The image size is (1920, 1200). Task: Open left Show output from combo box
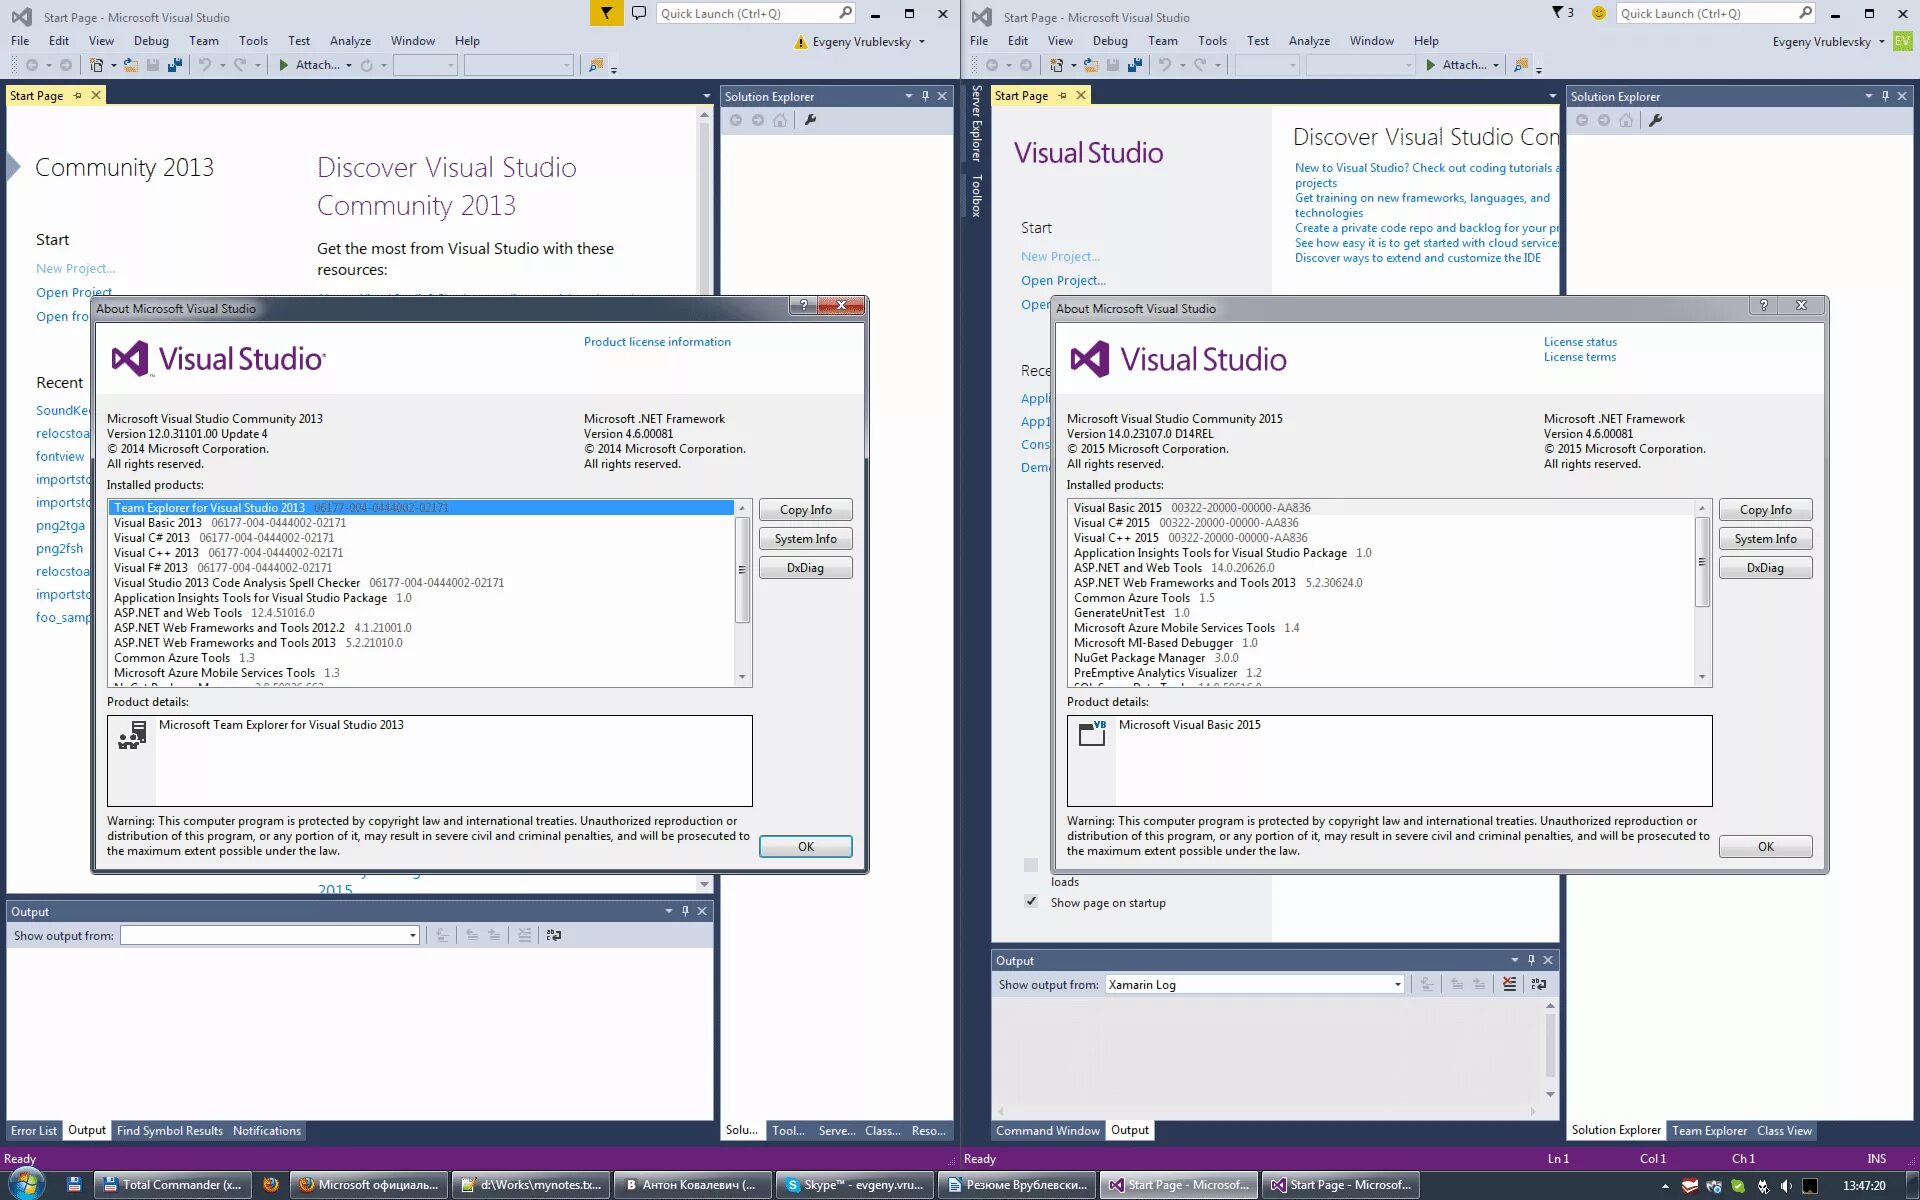pyautogui.click(x=412, y=936)
